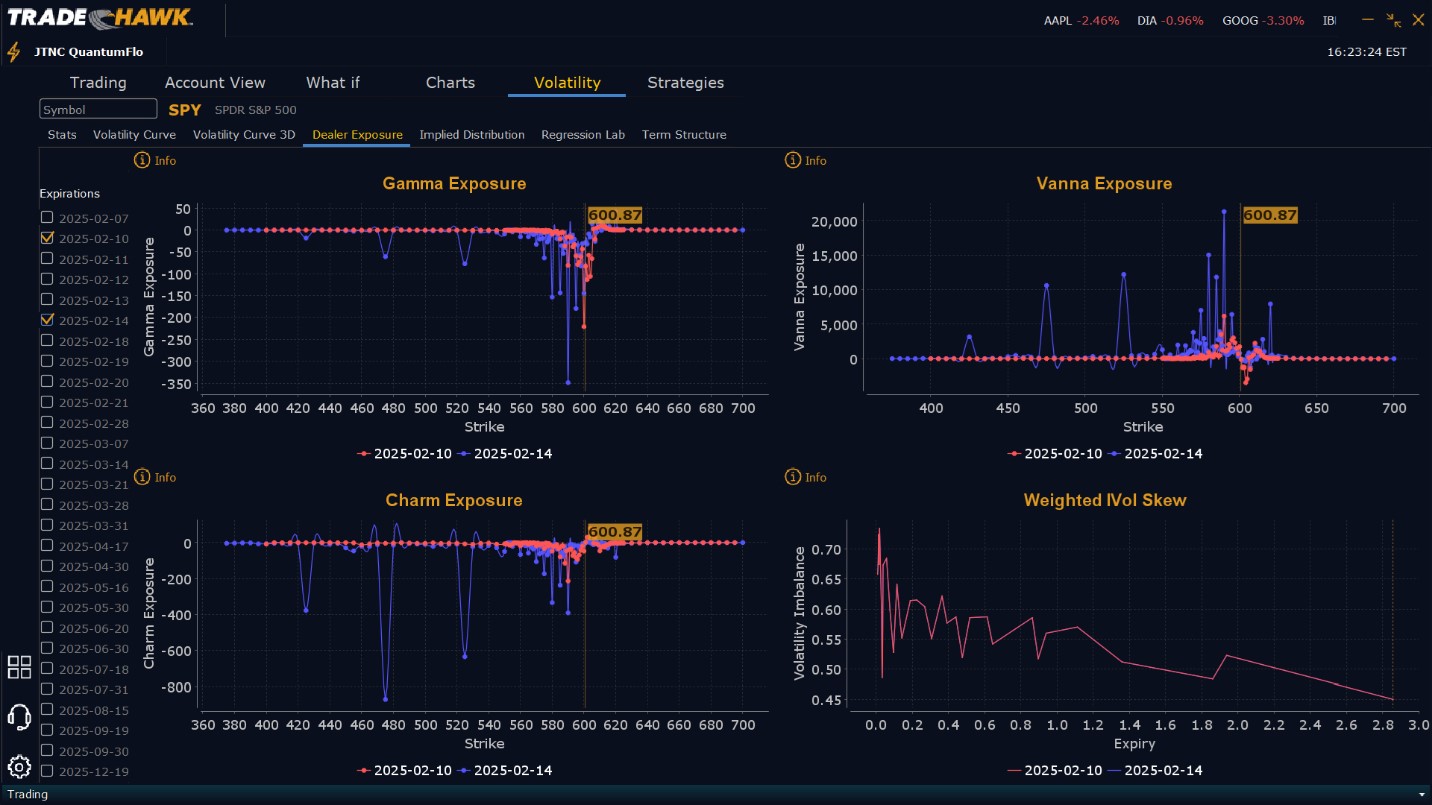Hide 2025-02-14 series in Vanna Exposure legend

point(1156,453)
